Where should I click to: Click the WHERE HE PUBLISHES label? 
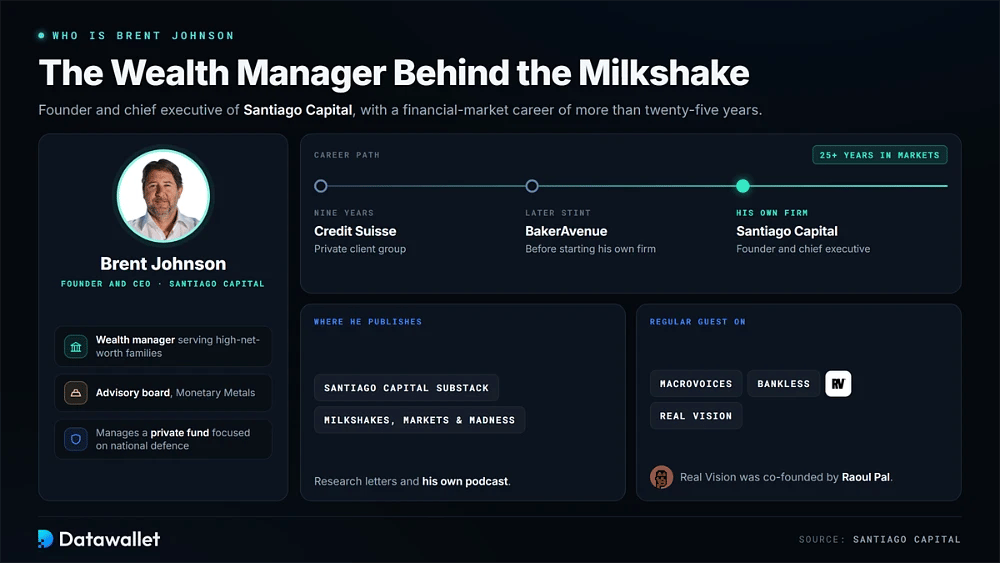[x=368, y=322]
